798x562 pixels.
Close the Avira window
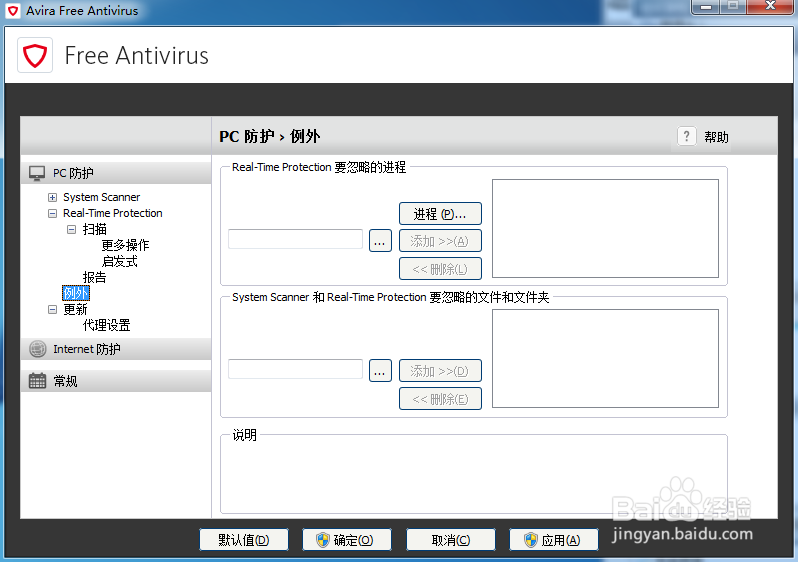pos(770,7)
